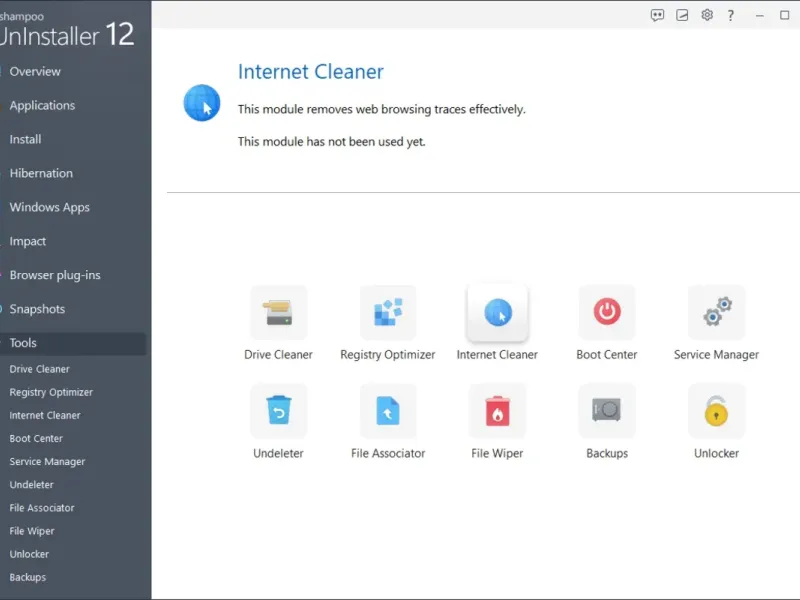Launch the Internet Cleaner tile icon
800x600 pixels.
497,313
